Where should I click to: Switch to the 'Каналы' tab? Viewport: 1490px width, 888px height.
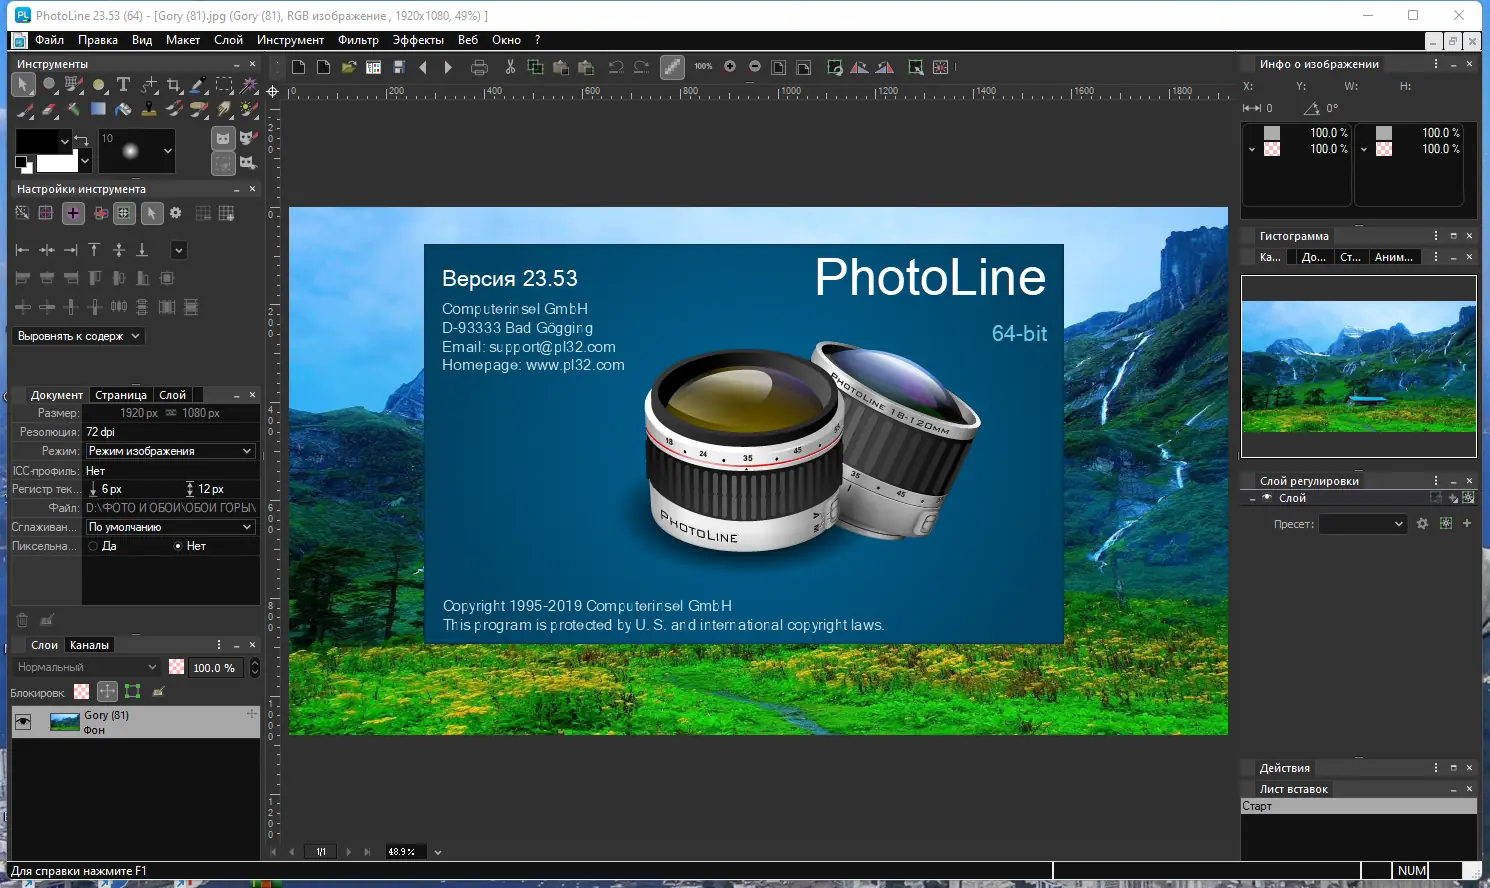(89, 645)
